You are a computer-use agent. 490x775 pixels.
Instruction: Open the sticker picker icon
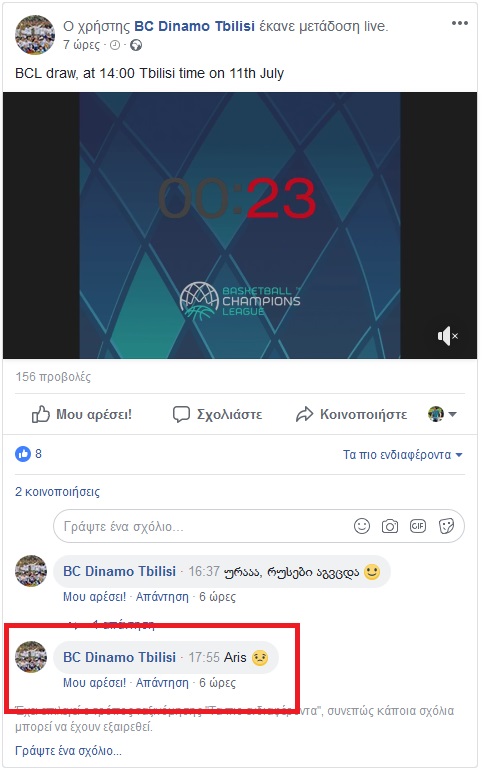[446, 526]
